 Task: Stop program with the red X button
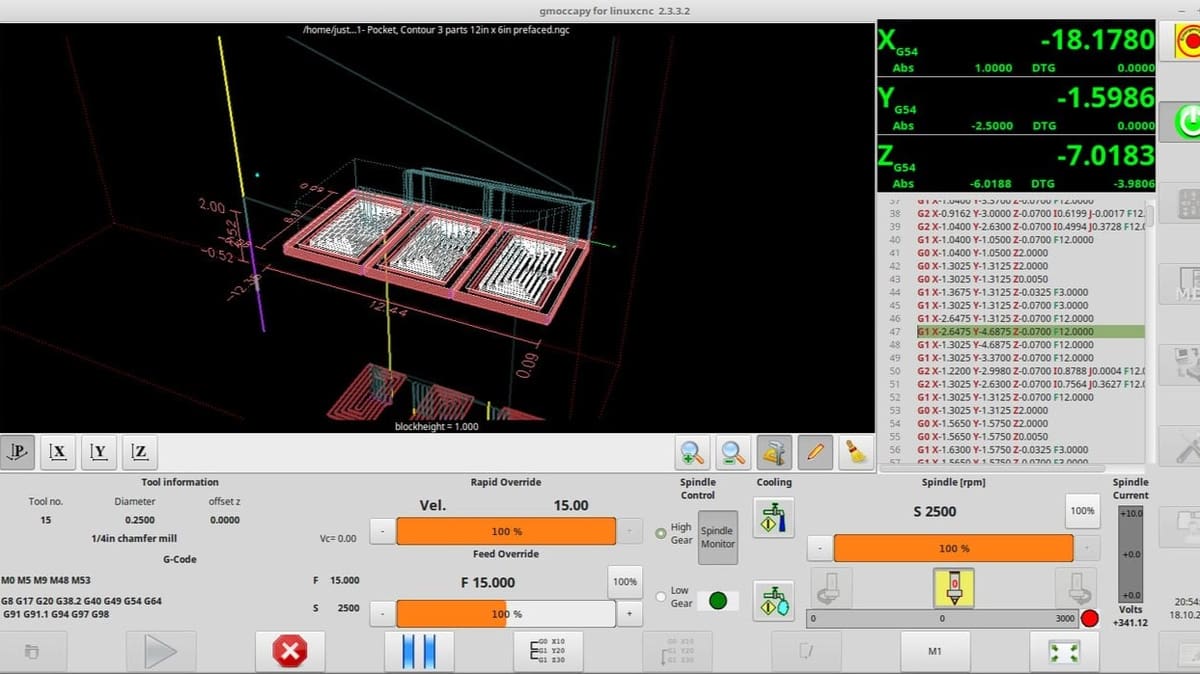(x=290, y=652)
